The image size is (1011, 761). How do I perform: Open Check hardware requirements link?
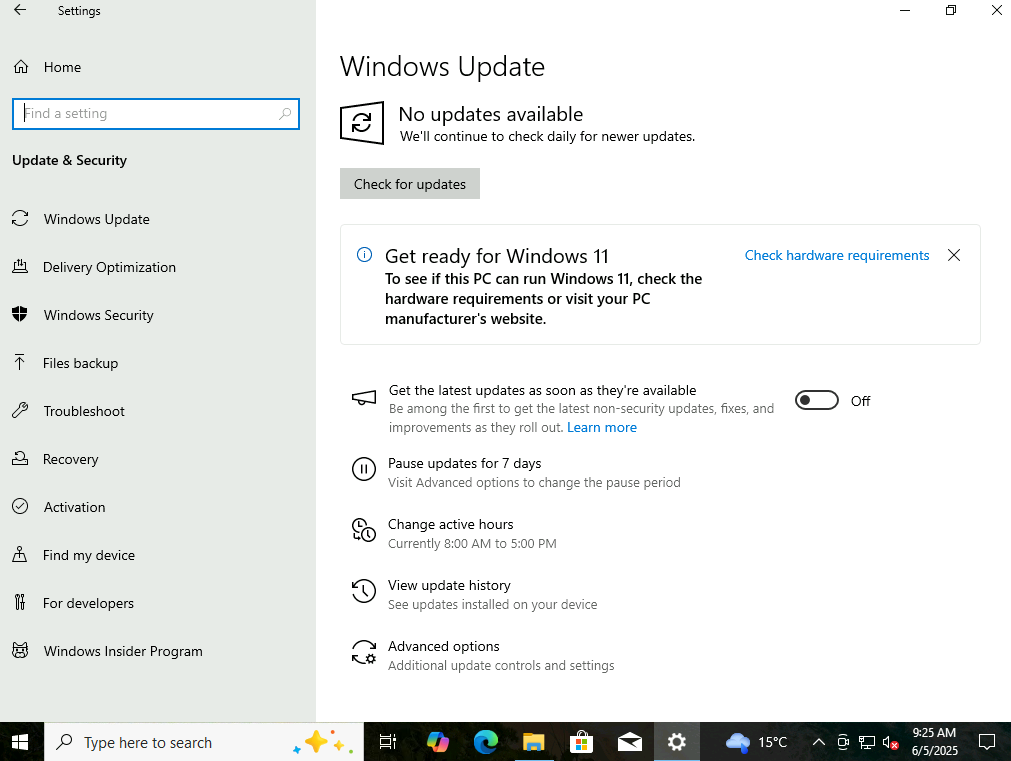[x=837, y=255]
